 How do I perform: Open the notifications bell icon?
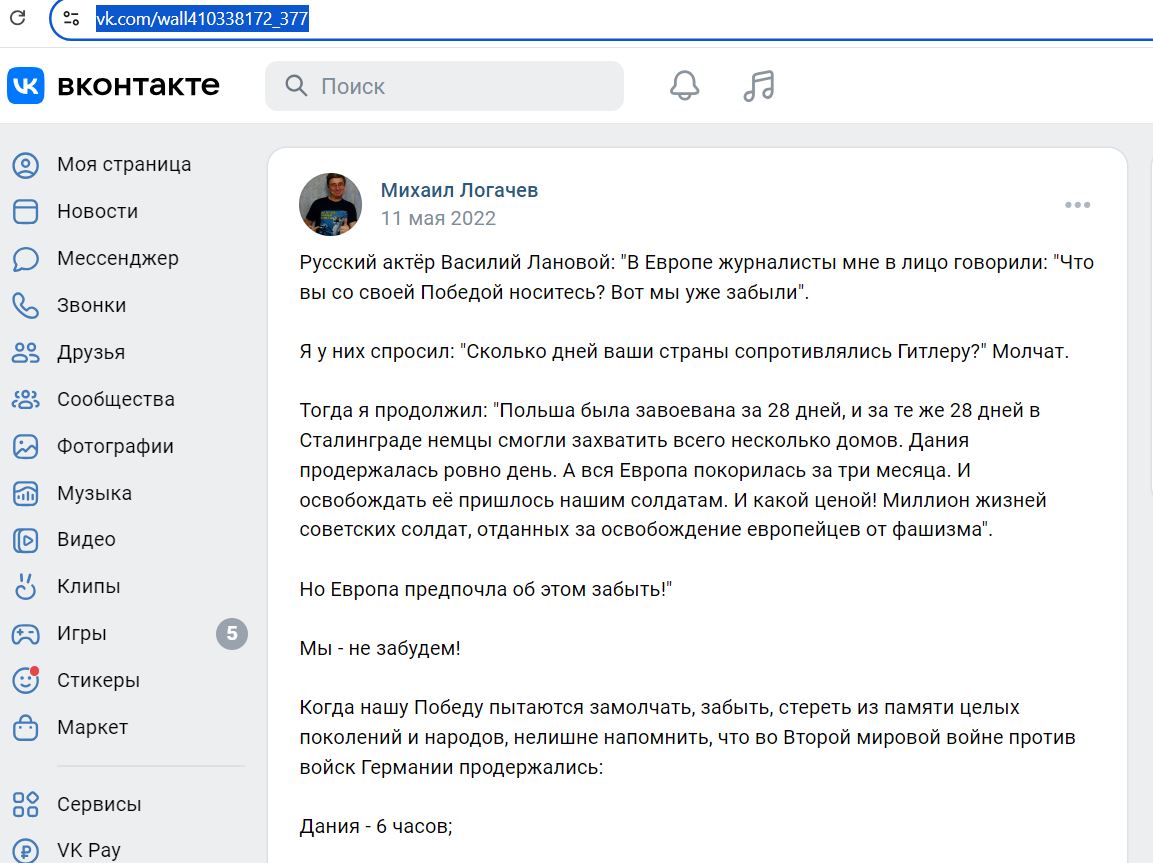pos(684,86)
